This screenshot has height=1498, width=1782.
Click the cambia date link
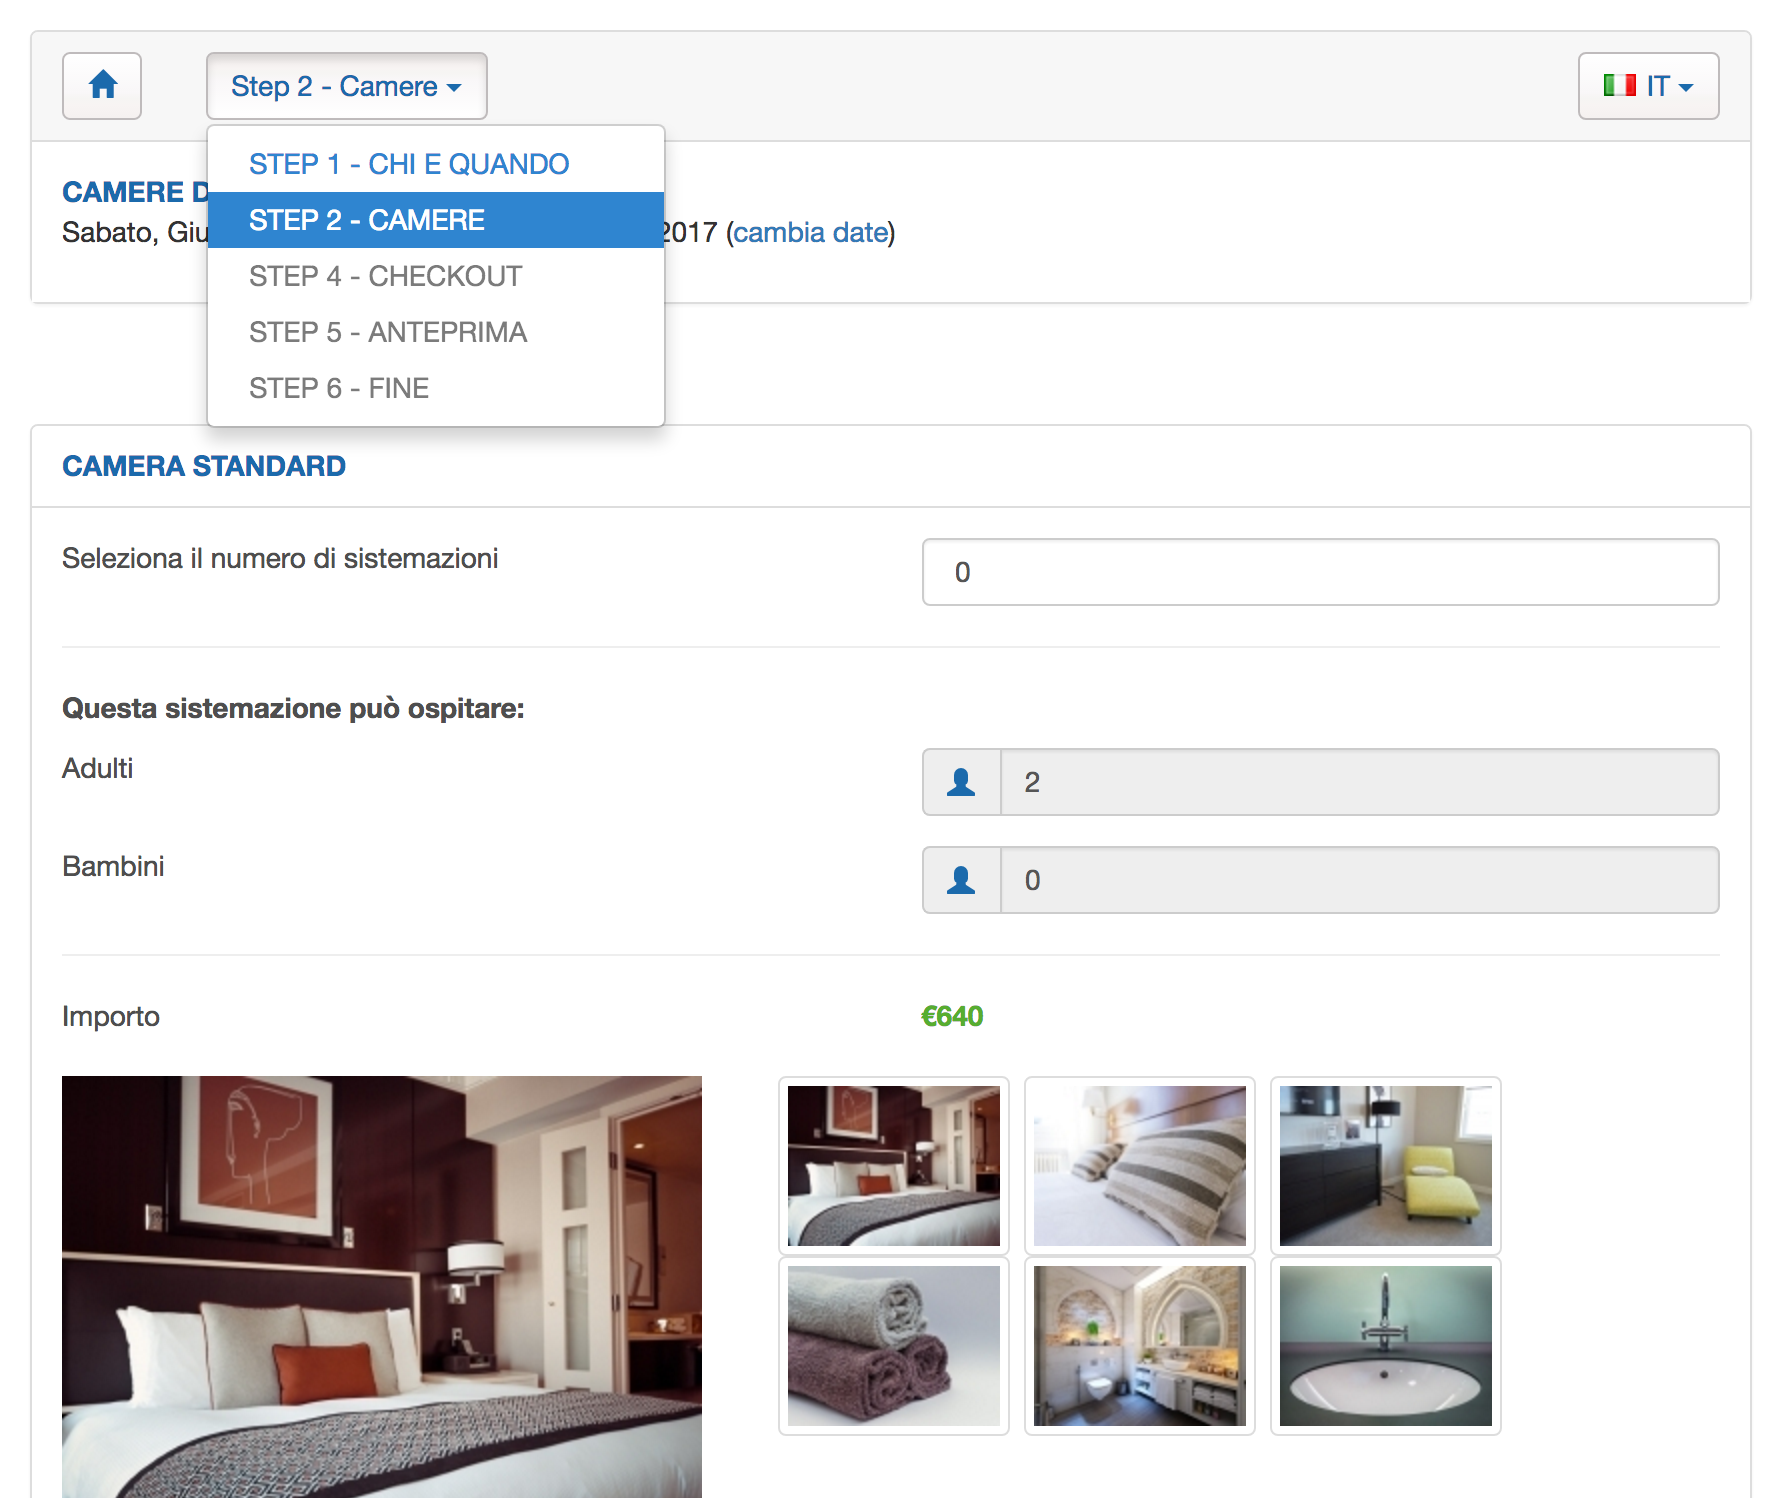(810, 232)
